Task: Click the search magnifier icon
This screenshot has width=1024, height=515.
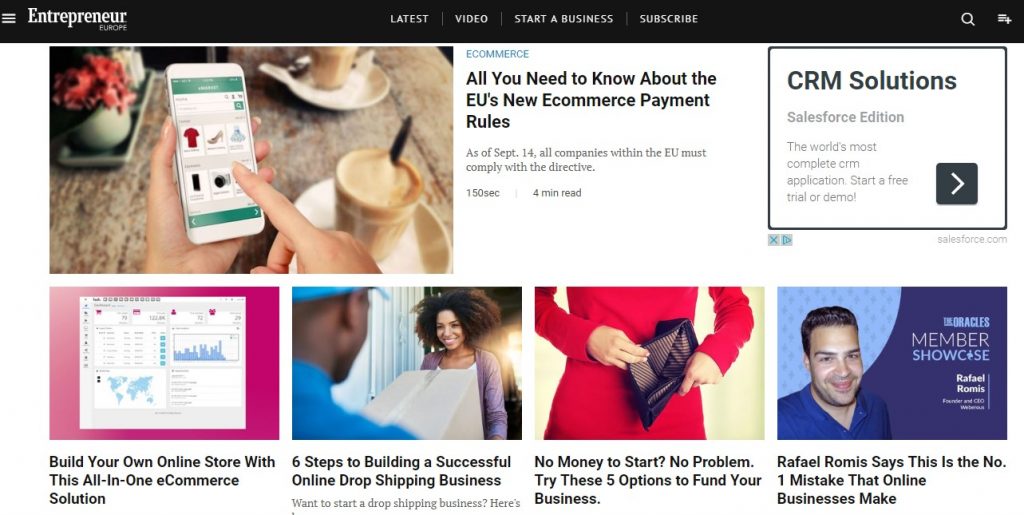Action: coord(967,19)
